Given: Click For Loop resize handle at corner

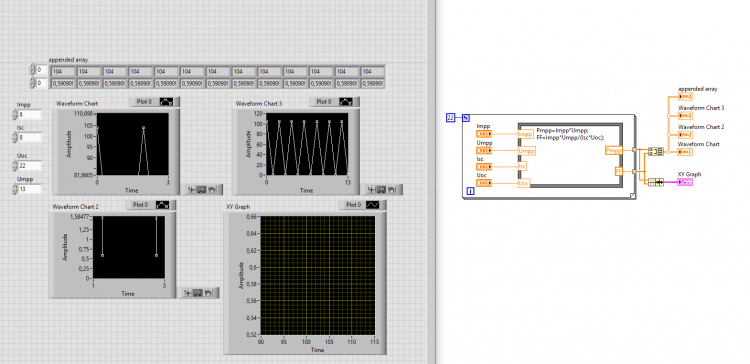Looking at the screenshot, I should point(632,195).
